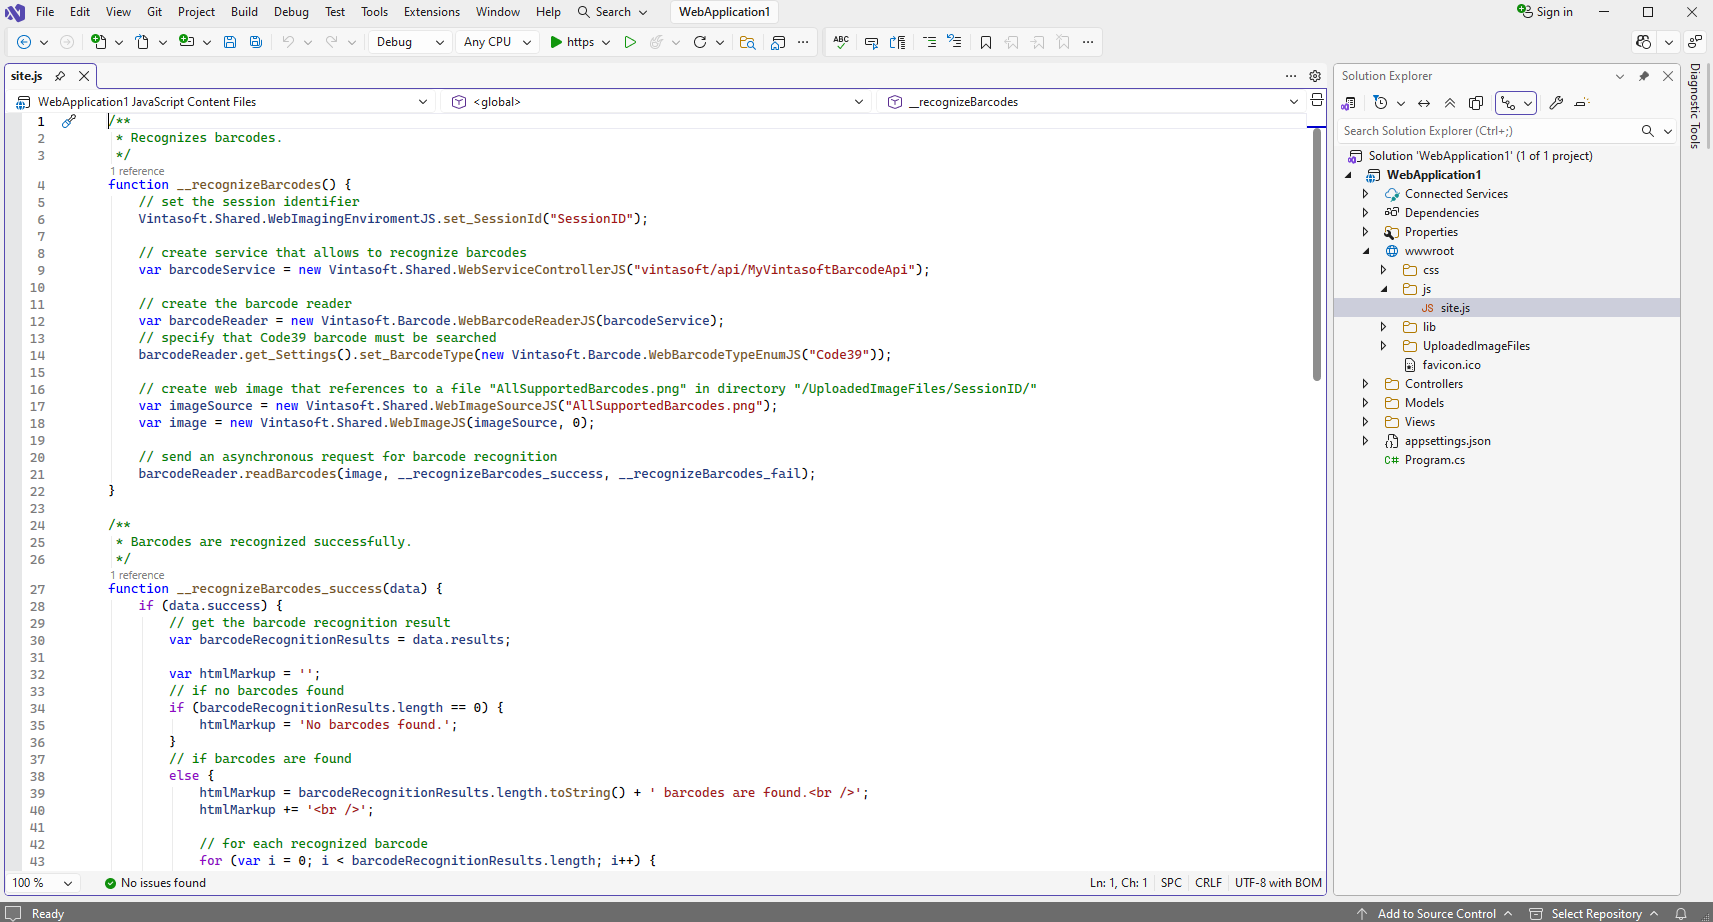1713x922 pixels.
Task: Click the Sign in button
Action: (x=1545, y=12)
